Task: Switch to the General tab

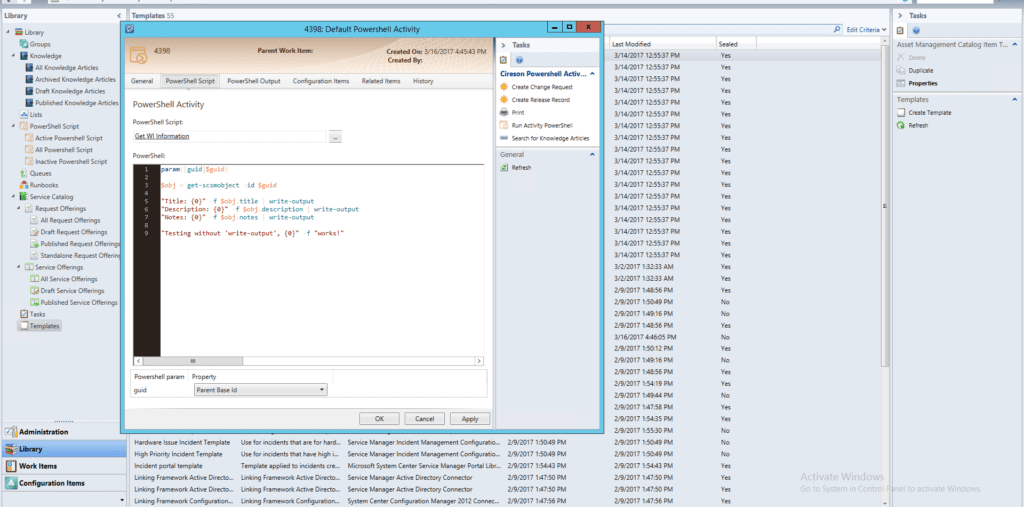Action: tap(142, 81)
